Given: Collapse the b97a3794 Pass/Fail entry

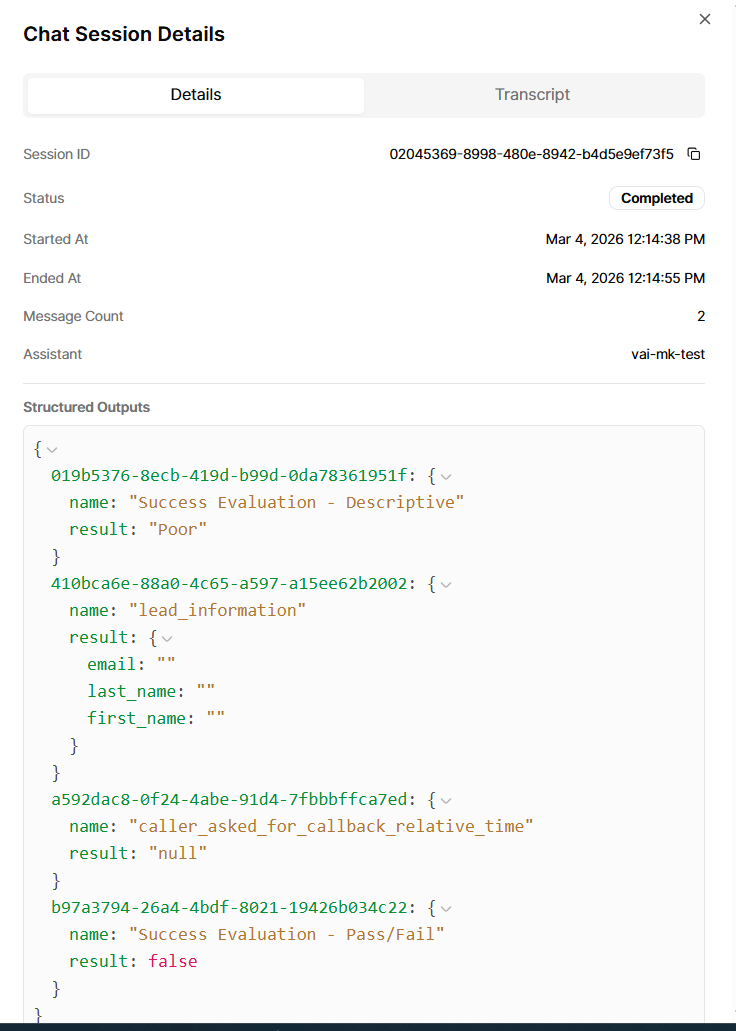Looking at the screenshot, I should pos(446,908).
